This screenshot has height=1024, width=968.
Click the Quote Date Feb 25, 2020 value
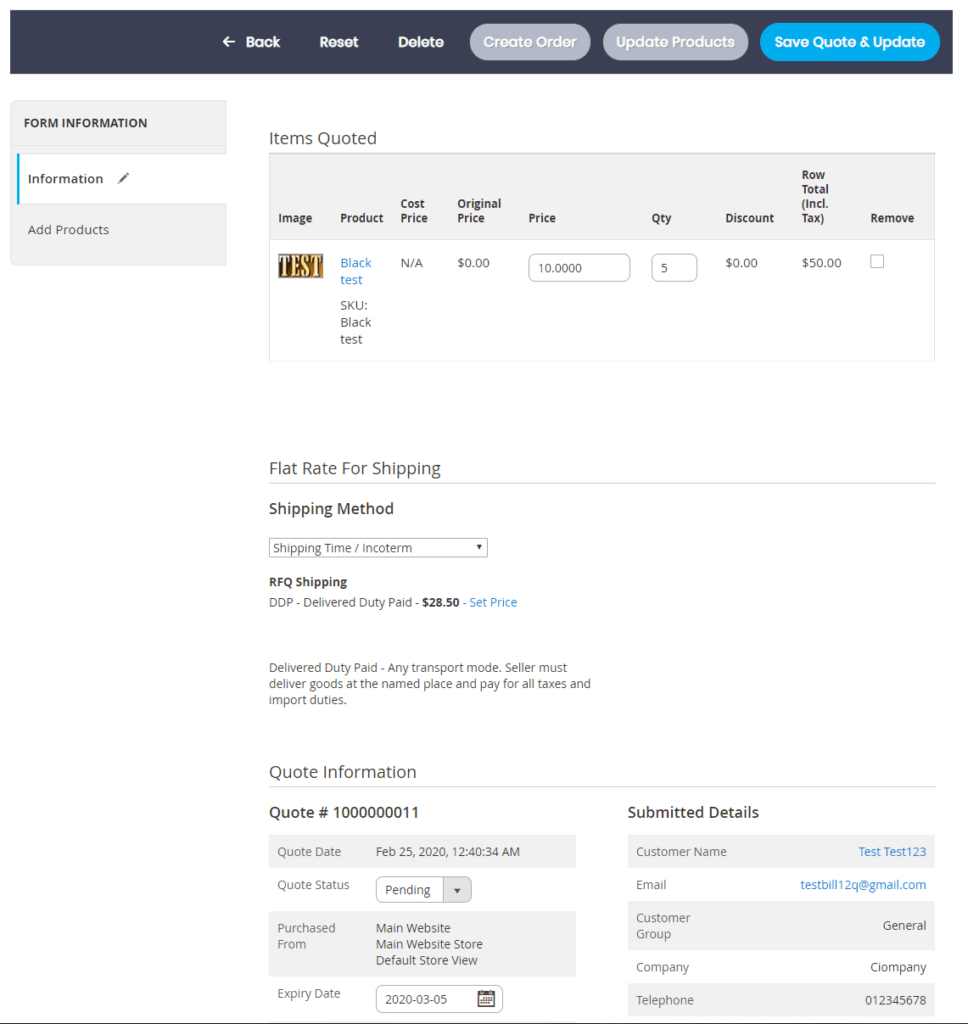click(447, 852)
